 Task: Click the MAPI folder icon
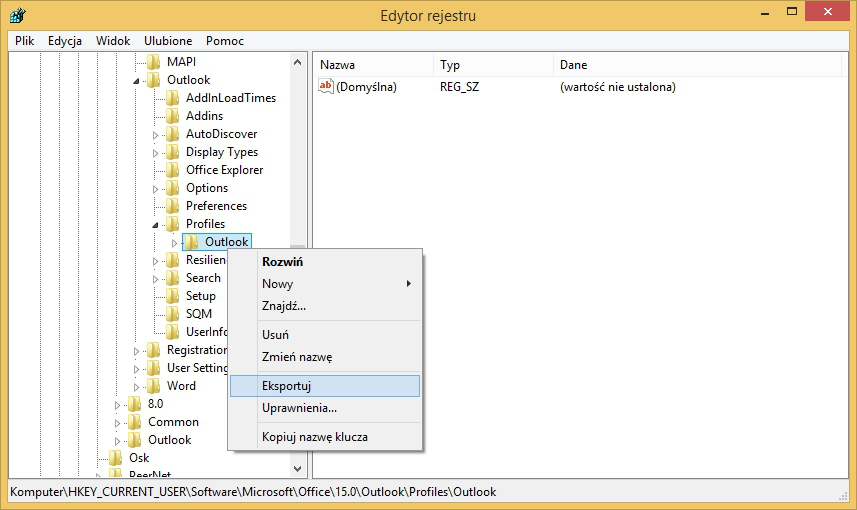[x=154, y=62]
